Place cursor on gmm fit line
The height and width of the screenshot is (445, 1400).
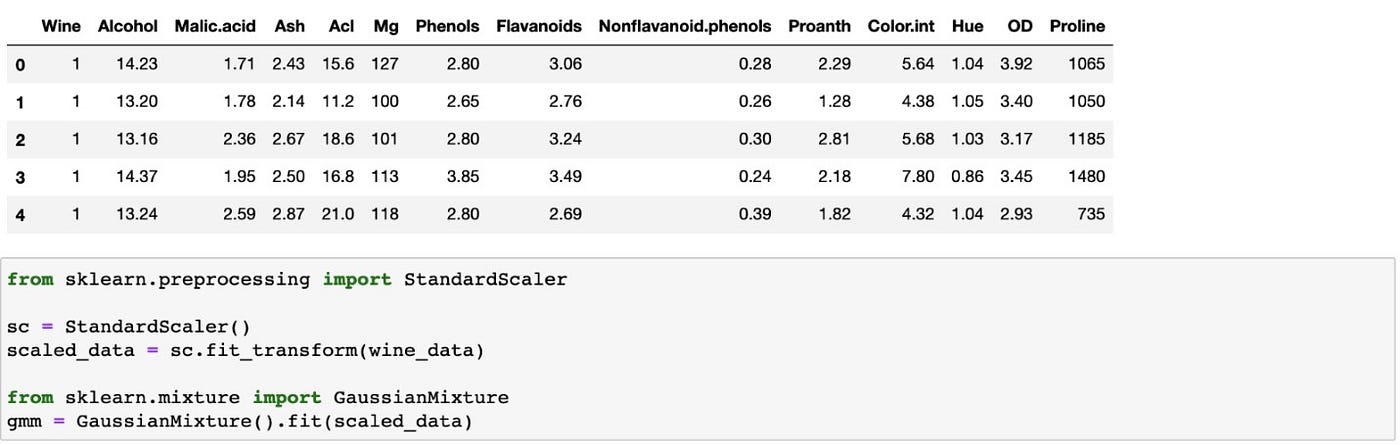(240, 421)
